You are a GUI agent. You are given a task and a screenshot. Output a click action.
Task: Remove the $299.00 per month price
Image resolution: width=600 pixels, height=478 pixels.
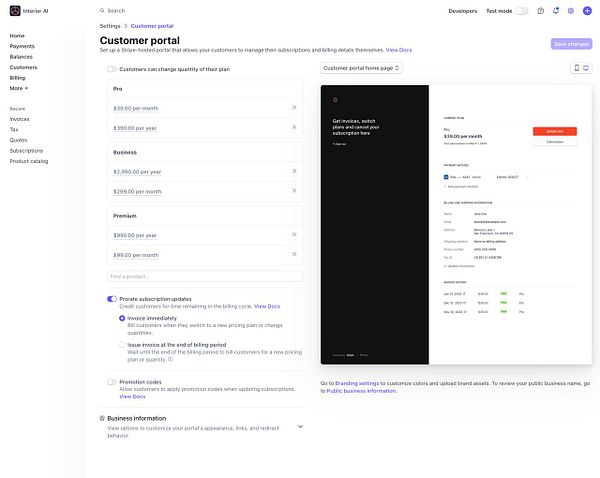click(x=294, y=191)
